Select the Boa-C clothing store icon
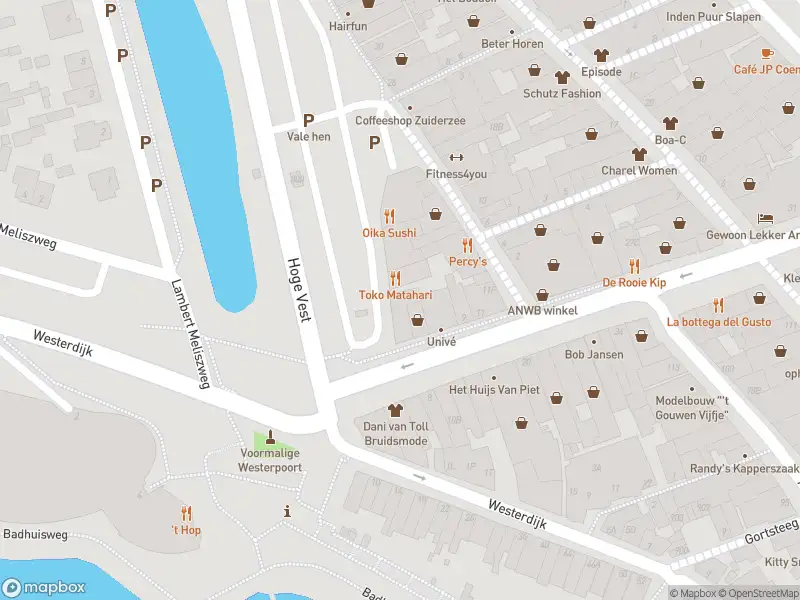Screen dimensions: 800x600 click(x=670, y=123)
